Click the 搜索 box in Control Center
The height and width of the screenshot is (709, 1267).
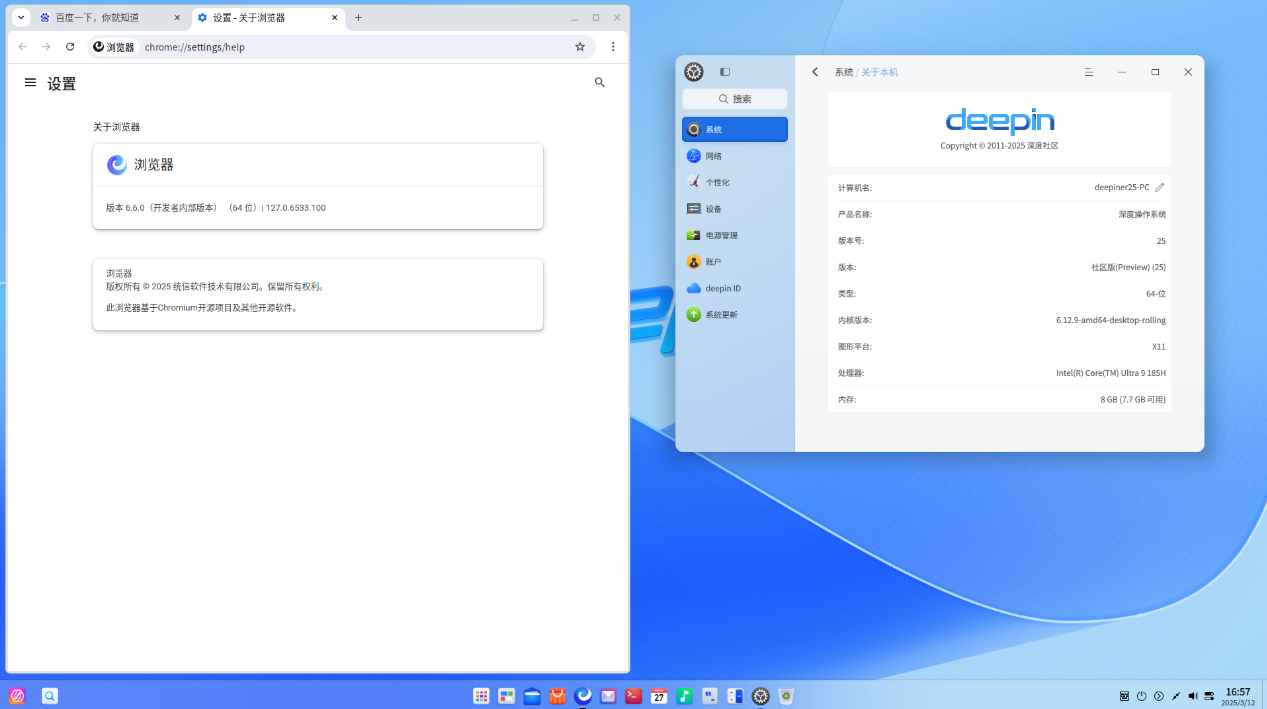[x=735, y=99]
